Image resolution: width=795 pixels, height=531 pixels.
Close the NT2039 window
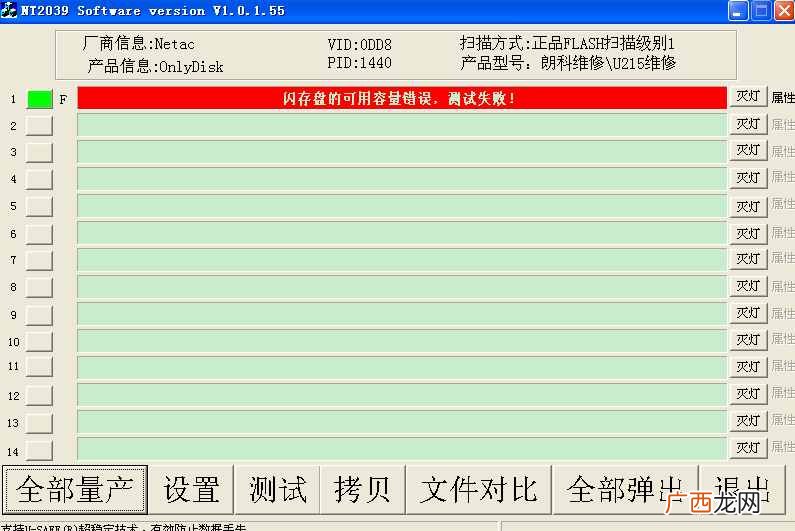click(784, 11)
